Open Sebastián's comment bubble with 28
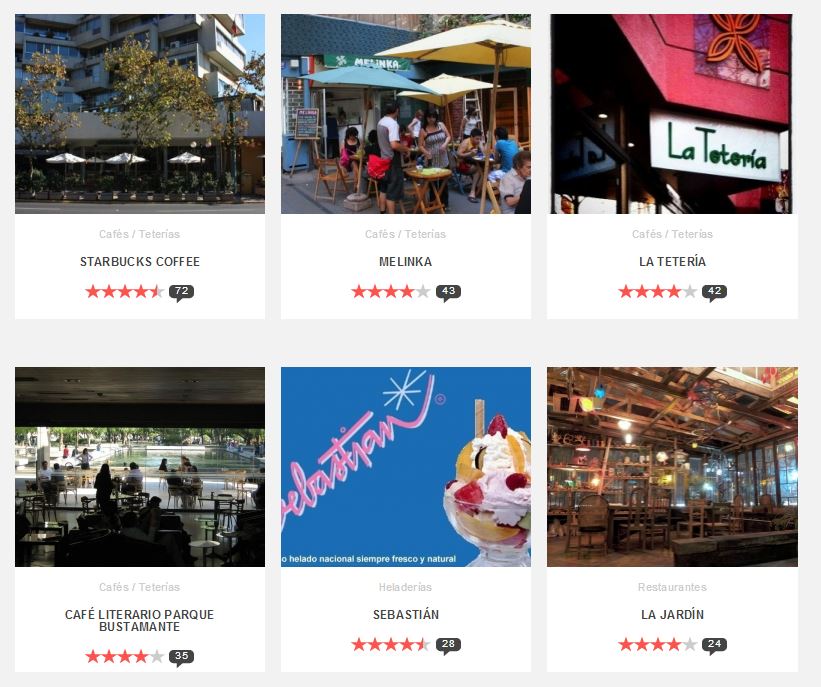The height and width of the screenshot is (687, 821). pyautogui.click(x=448, y=645)
